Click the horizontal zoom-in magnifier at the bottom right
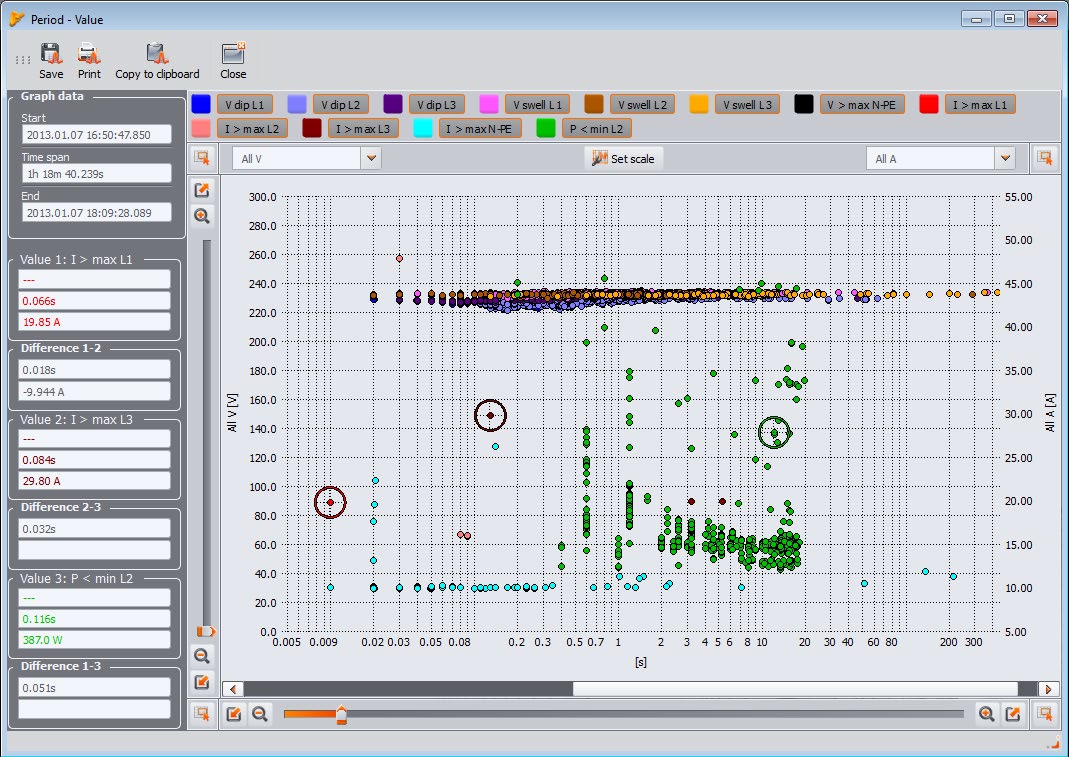Viewport: 1069px width, 757px height. point(987,713)
